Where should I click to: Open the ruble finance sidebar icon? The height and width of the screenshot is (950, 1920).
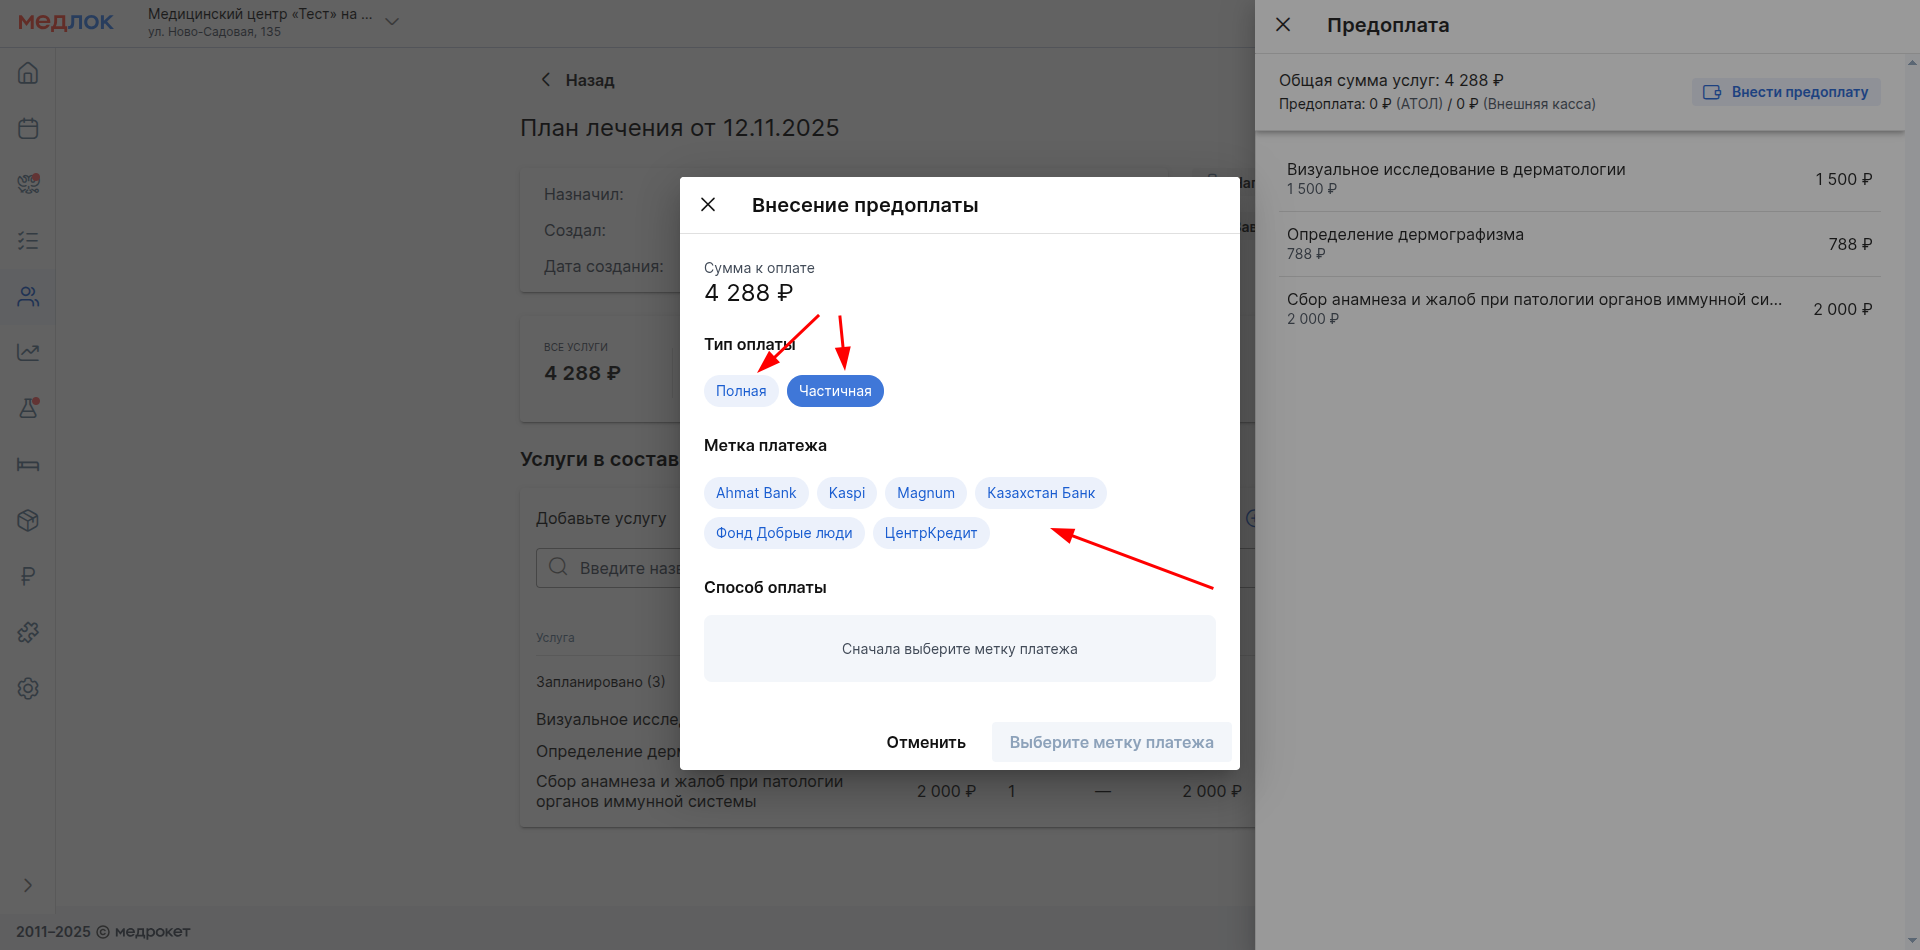click(28, 576)
